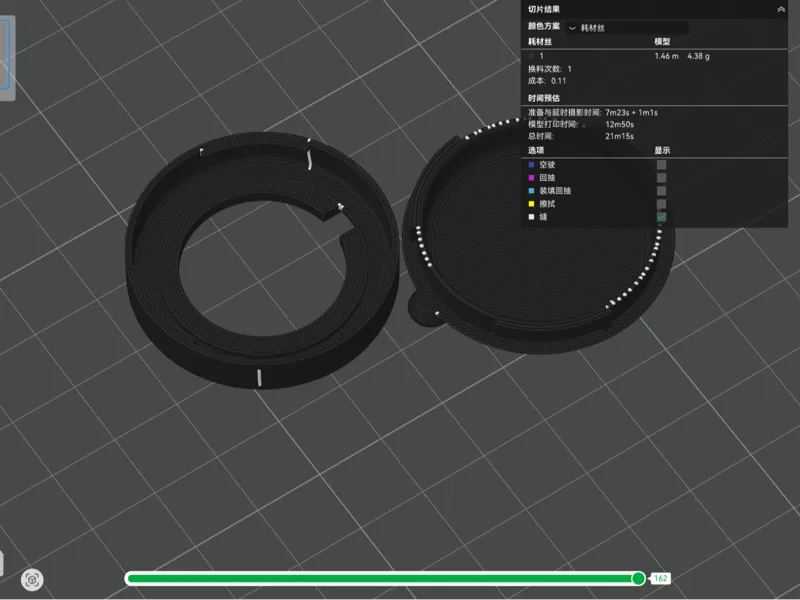This screenshot has width=800, height=600.
Task: Uncheck the 缝 display checkbox
Action: point(661,217)
